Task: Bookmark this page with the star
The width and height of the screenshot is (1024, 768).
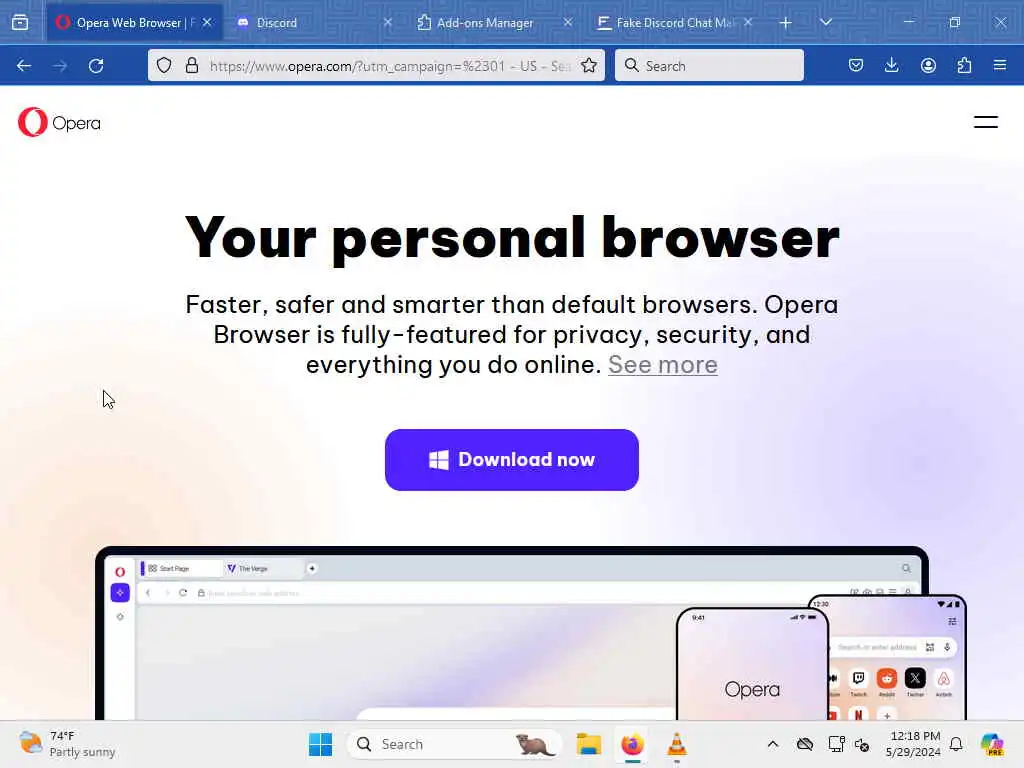Action: pyautogui.click(x=589, y=65)
